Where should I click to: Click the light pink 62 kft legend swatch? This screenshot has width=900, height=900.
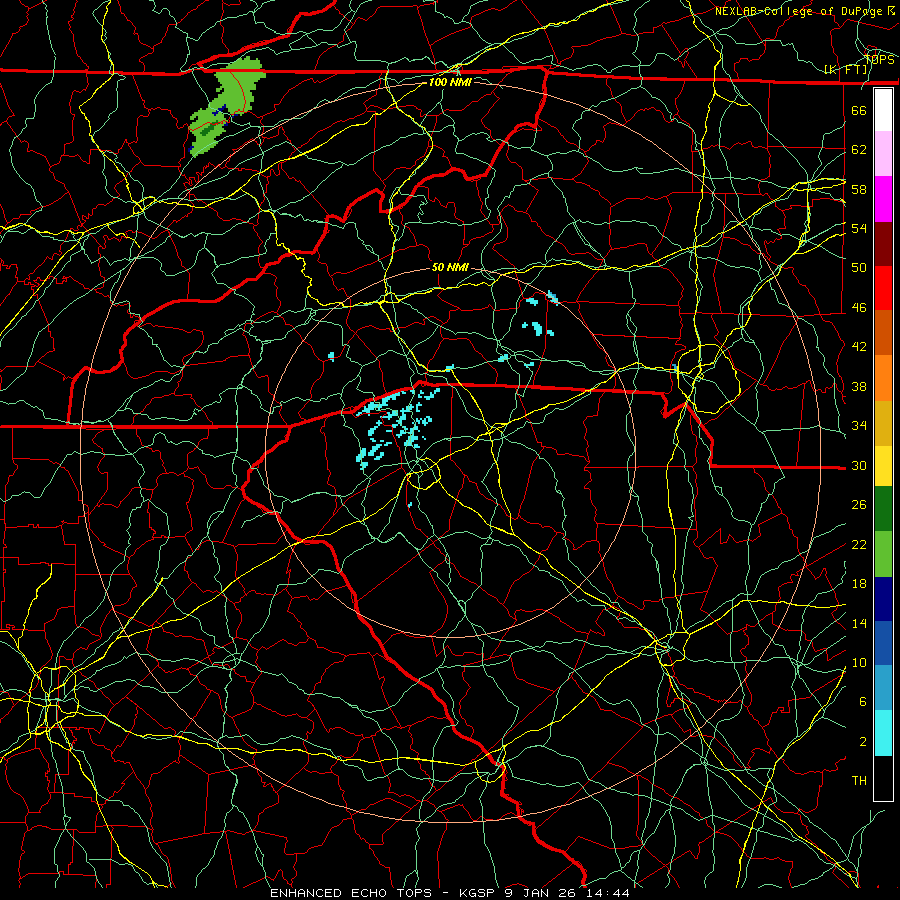point(883,154)
